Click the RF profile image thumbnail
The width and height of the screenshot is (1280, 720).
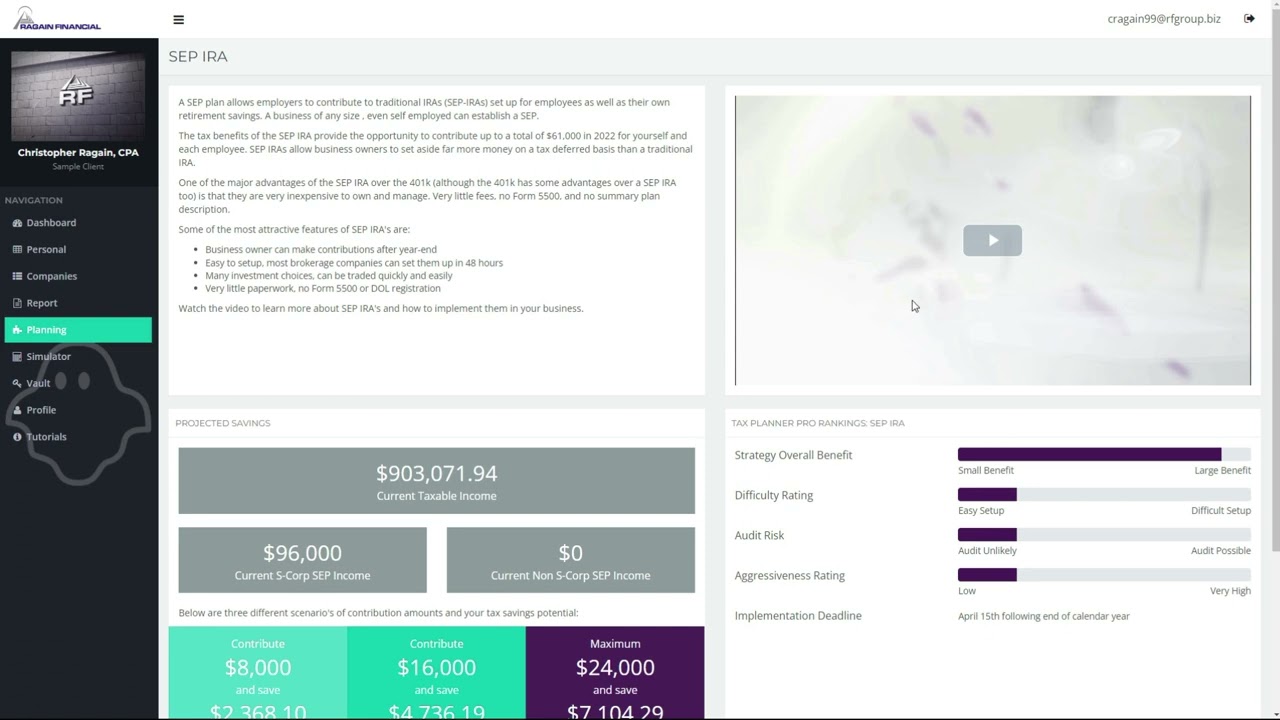coord(78,96)
